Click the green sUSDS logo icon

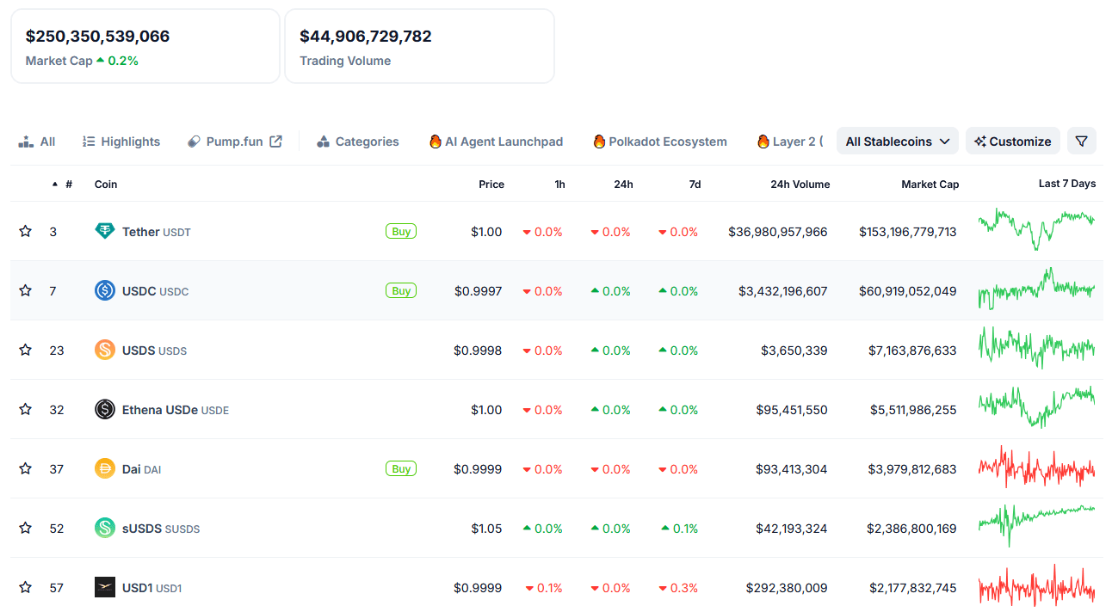[x=104, y=527]
